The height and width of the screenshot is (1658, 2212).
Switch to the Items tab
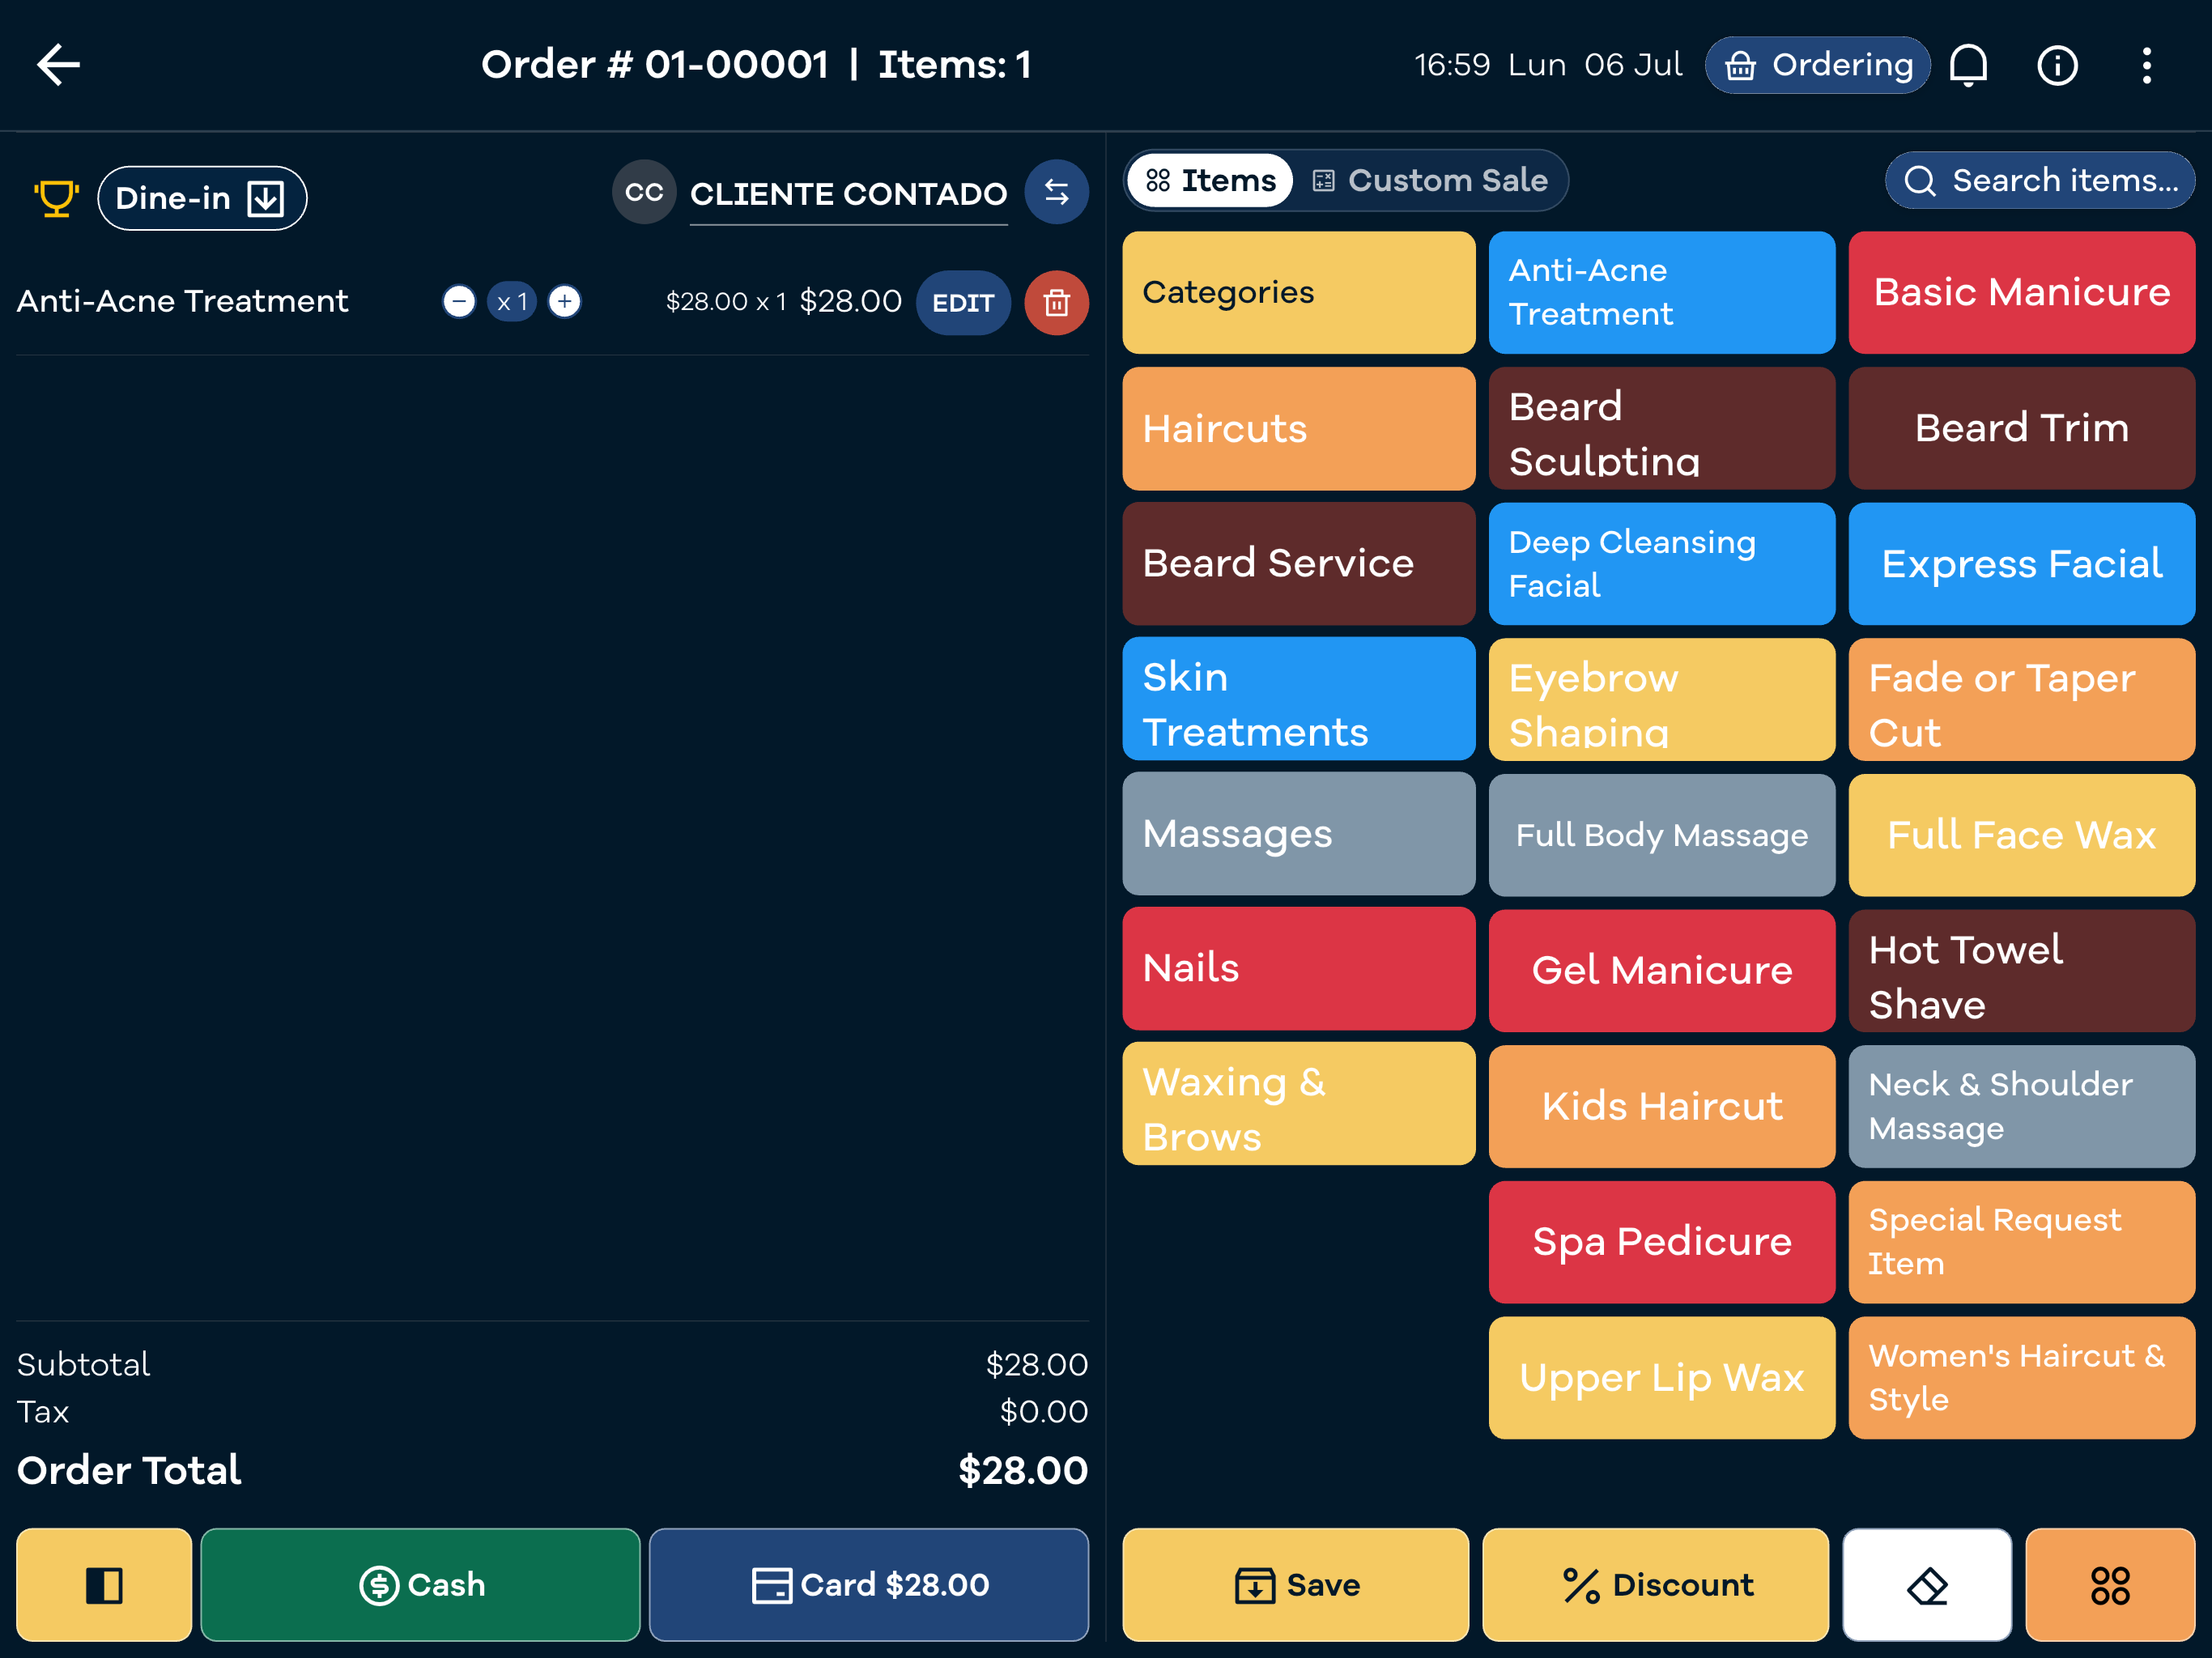pos(1210,180)
